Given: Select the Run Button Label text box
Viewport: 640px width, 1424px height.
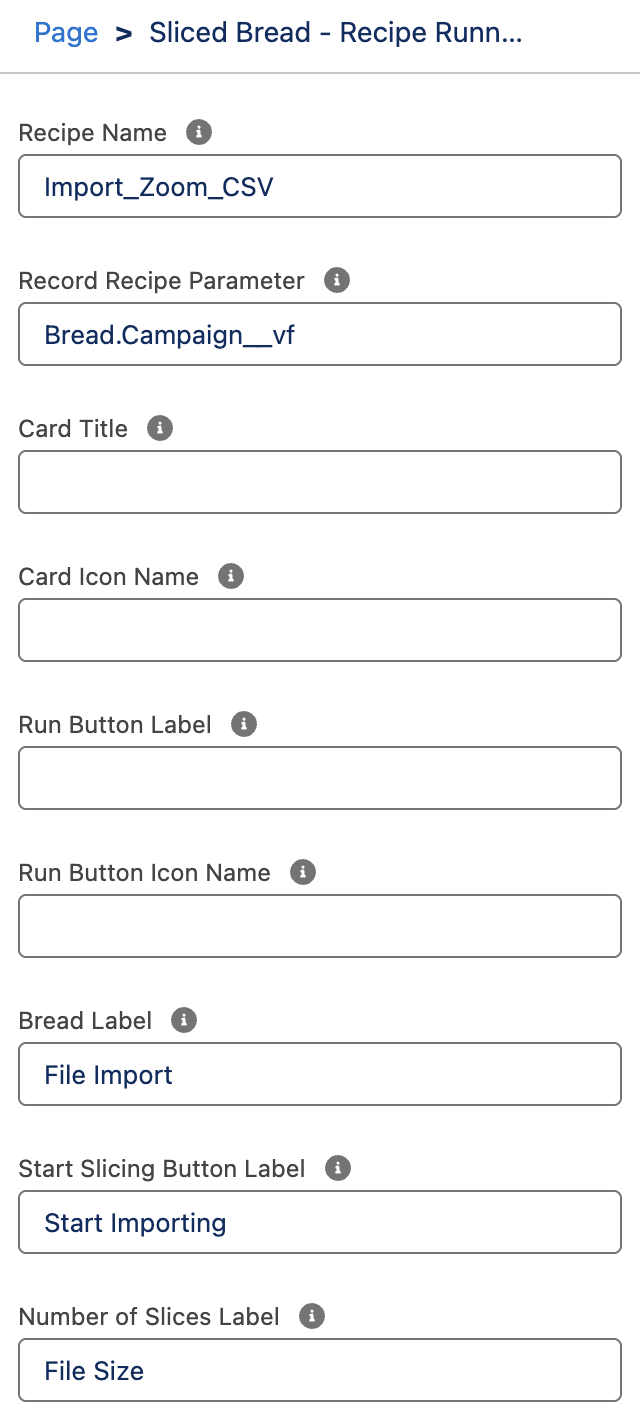Looking at the screenshot, I should tap(319, 778).
